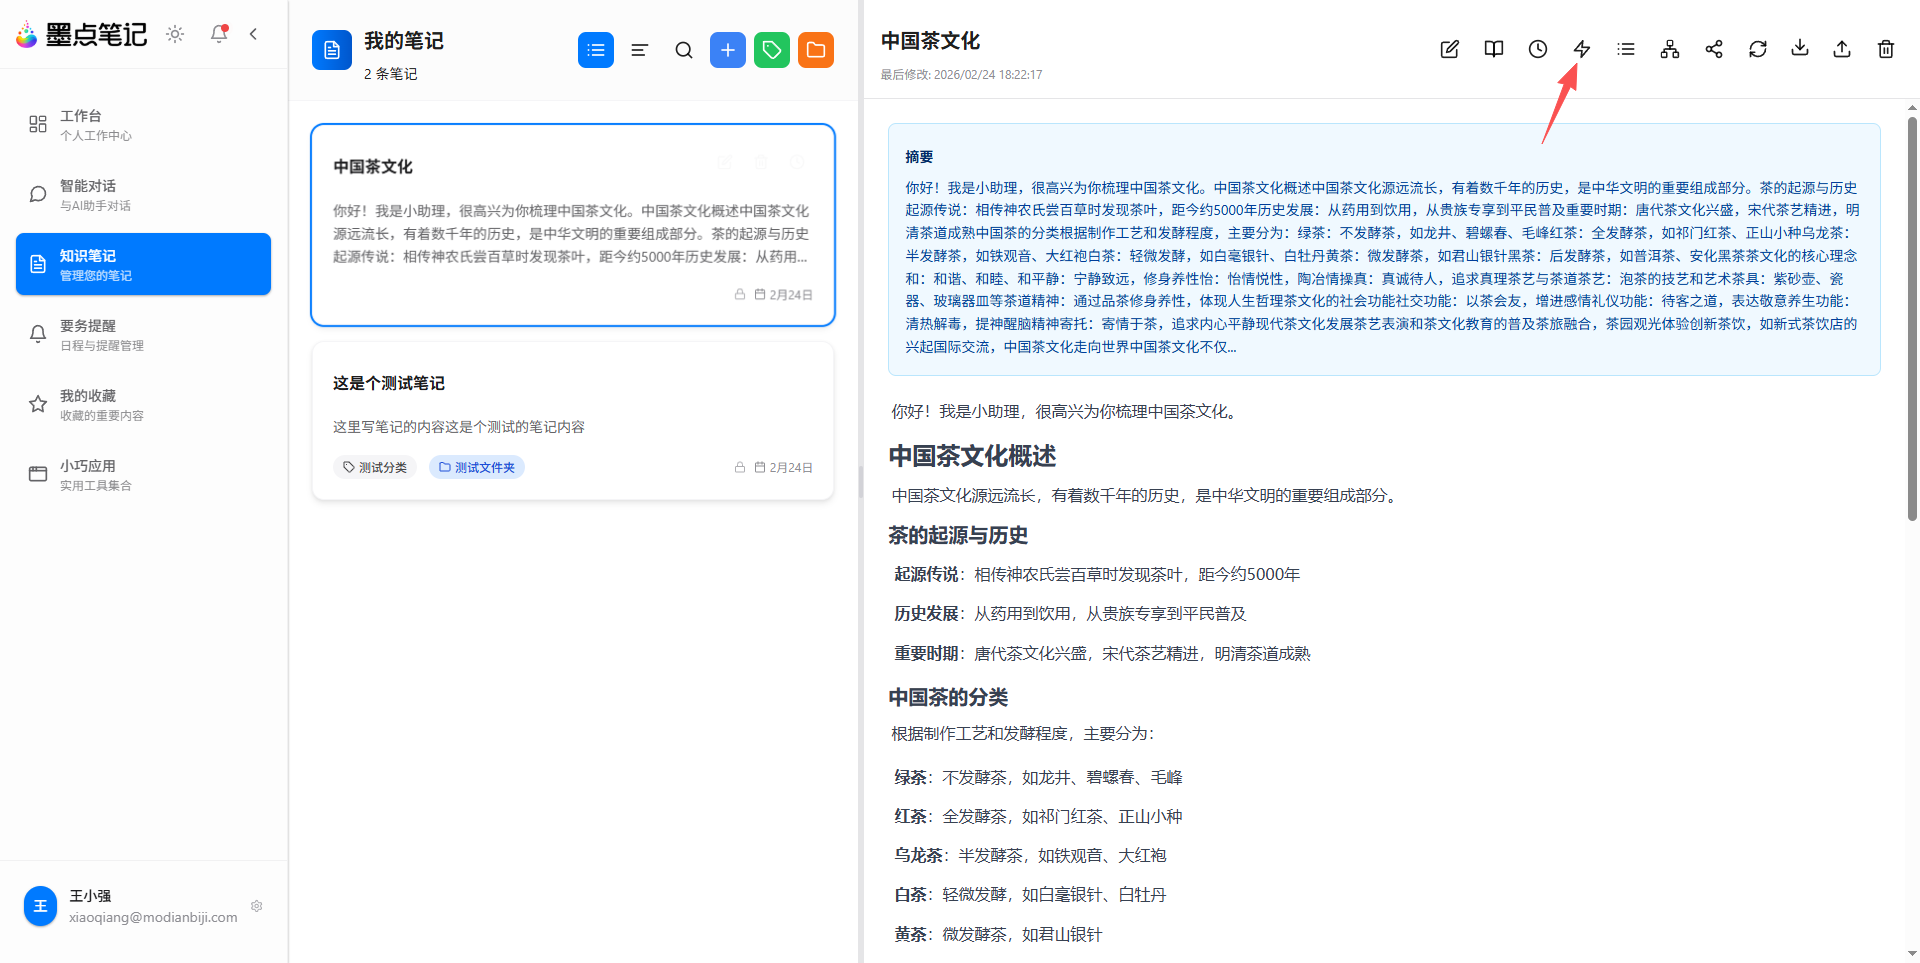The height and width of the screenshot is (963, 1920).
Task: Collapse the sidebar using the chevron arrow
Action: coord(252,34)
